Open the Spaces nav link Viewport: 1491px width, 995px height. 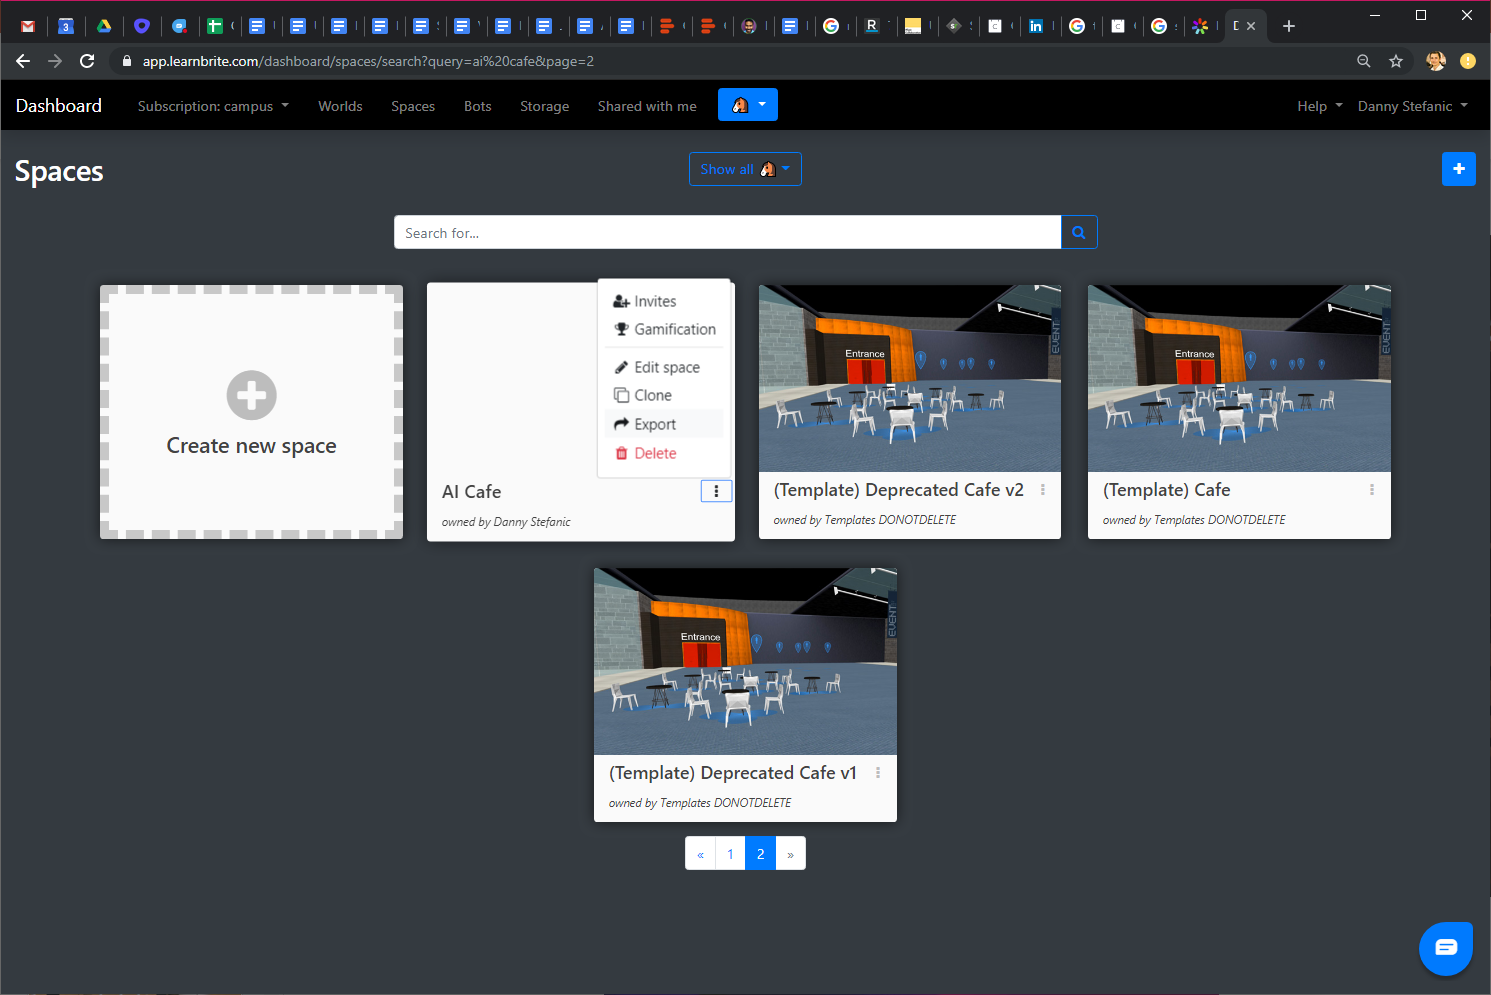click(413, 106)
